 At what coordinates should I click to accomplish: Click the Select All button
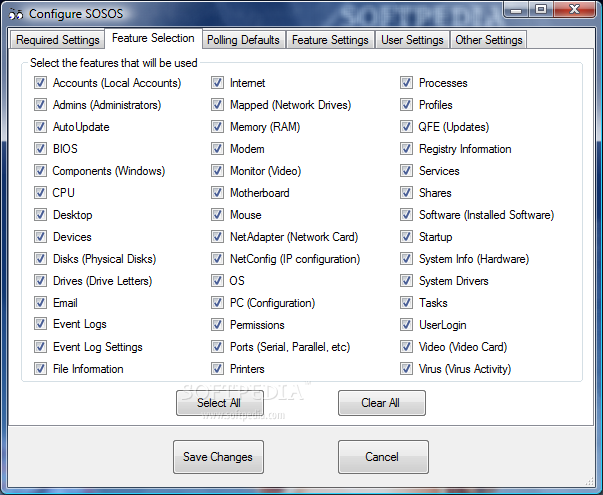220,403
